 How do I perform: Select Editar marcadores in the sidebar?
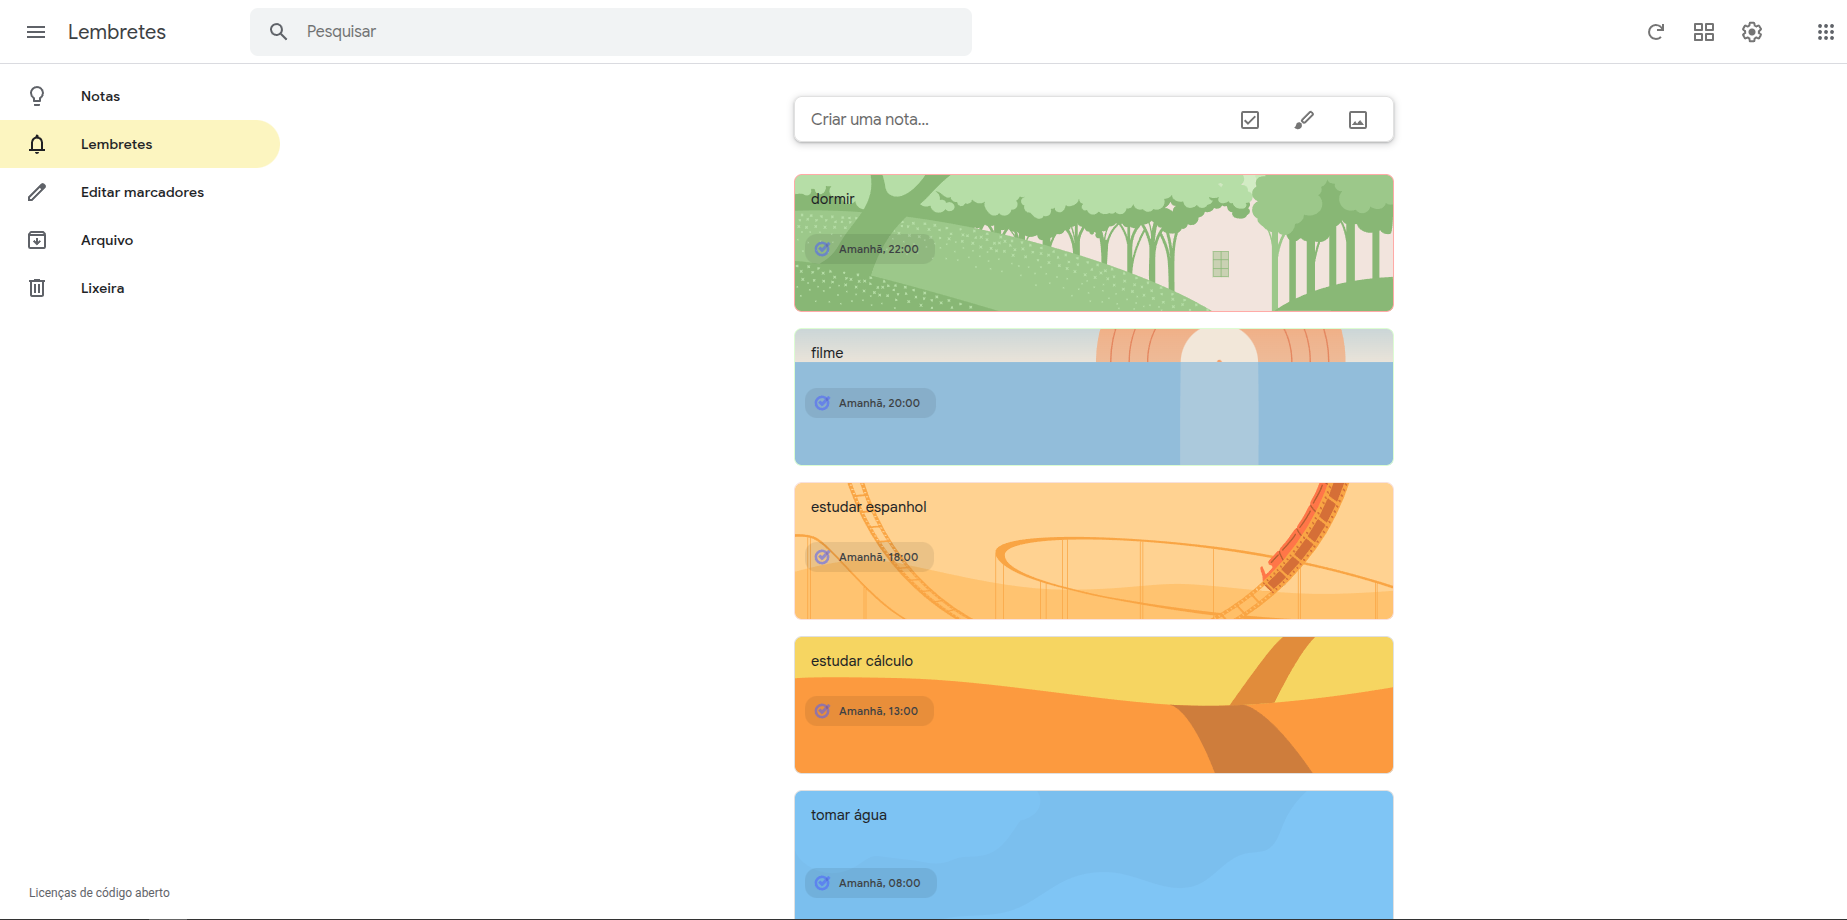(142, 192)
